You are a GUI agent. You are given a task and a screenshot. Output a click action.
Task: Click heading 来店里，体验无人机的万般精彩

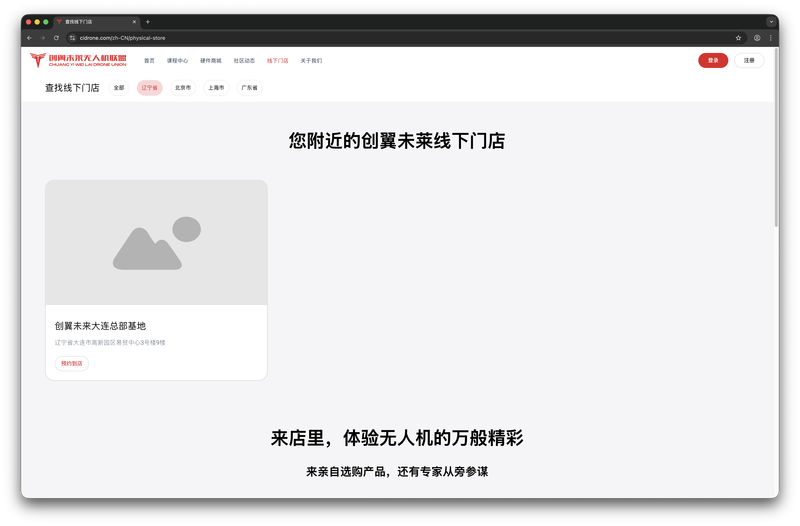click(397, 438)
